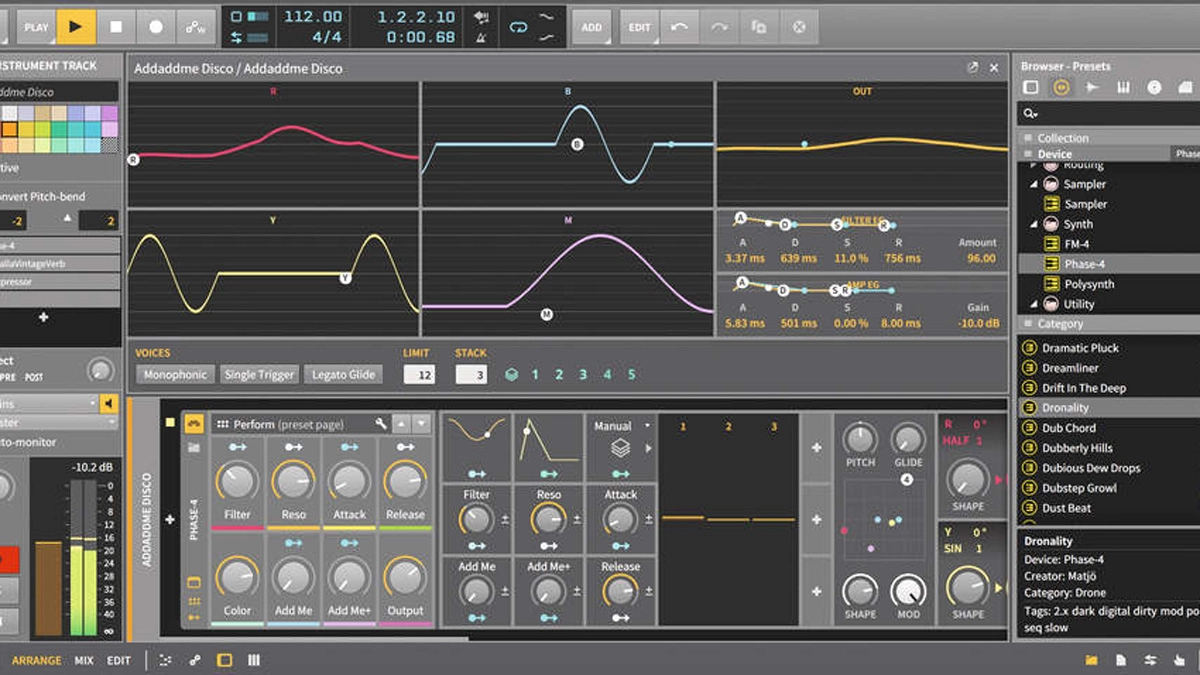The image size is (1200, 675).
Task: Click the Undo arrow icon
Action: [680, 27]
